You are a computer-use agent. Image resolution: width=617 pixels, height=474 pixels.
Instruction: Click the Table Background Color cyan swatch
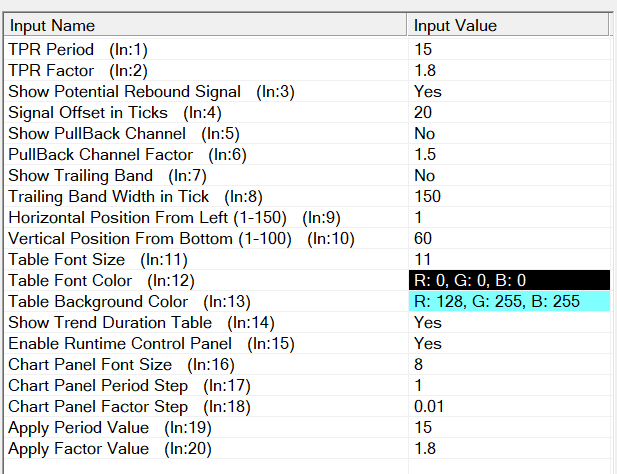509,301
